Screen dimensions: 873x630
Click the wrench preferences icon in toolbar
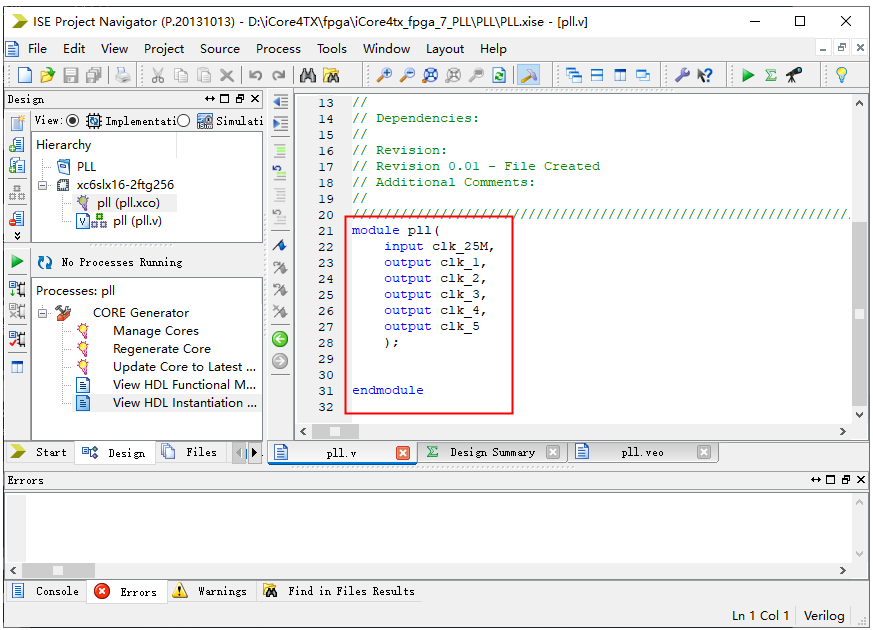683,75
